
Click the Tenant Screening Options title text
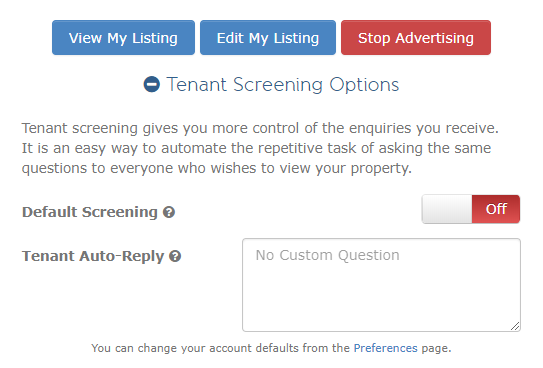click(283, 85)
